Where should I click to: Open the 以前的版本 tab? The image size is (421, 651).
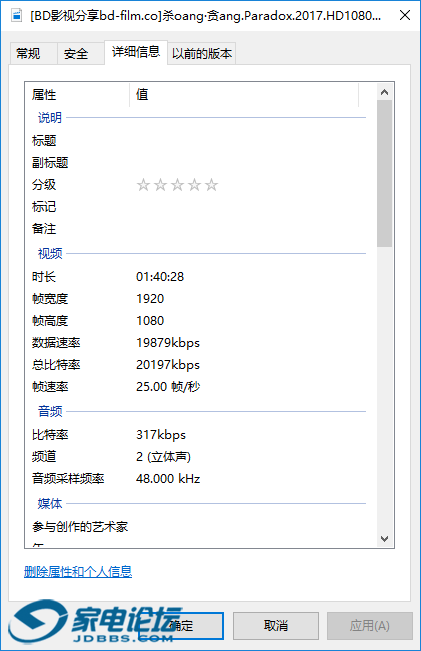(x=202, y=54)
